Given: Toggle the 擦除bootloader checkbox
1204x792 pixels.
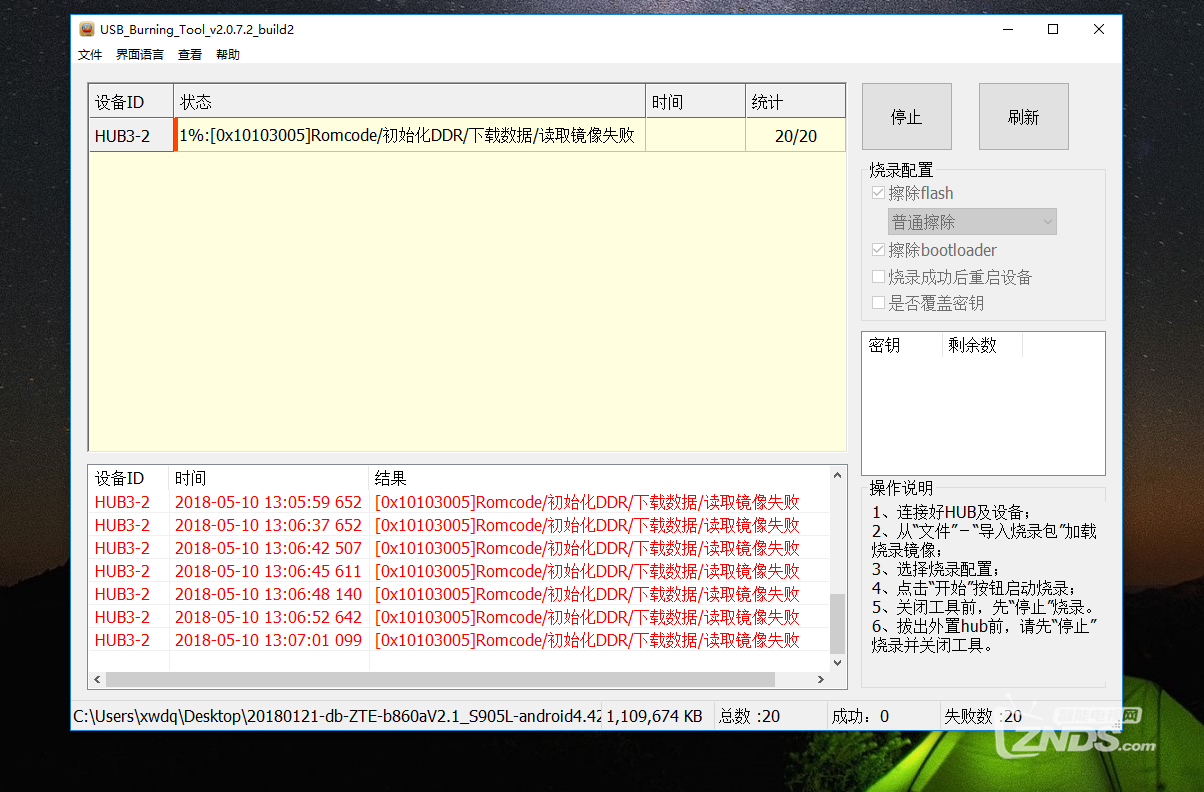Looking at the screenshot, I should (x=878, y=250).
